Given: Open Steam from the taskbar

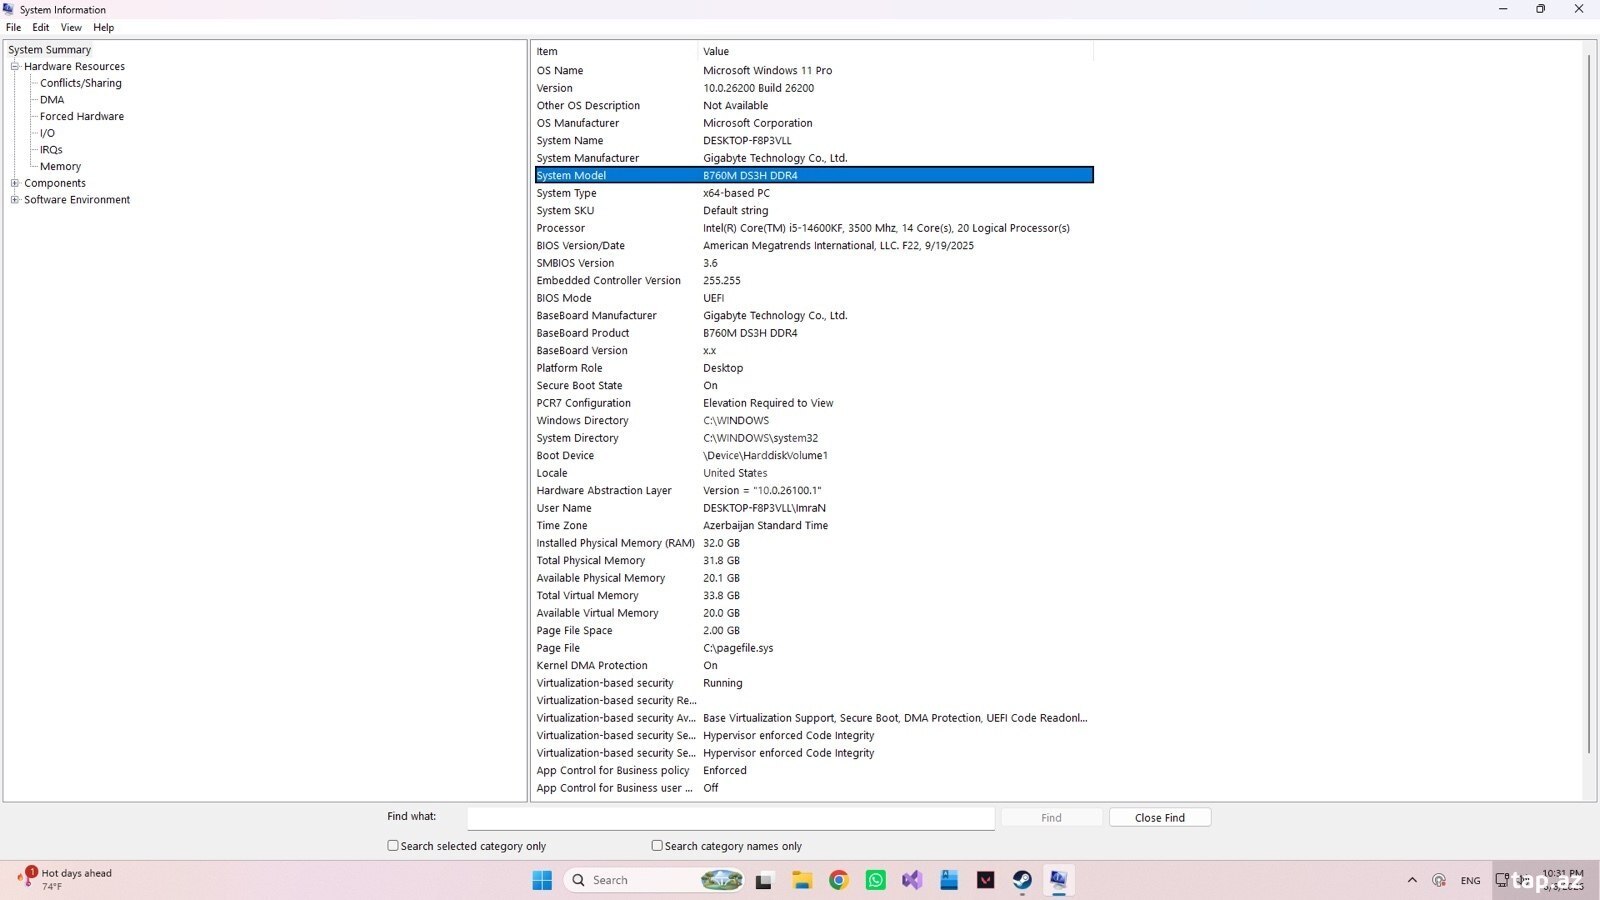Looking at the screenshot, I should (1022, 880).
